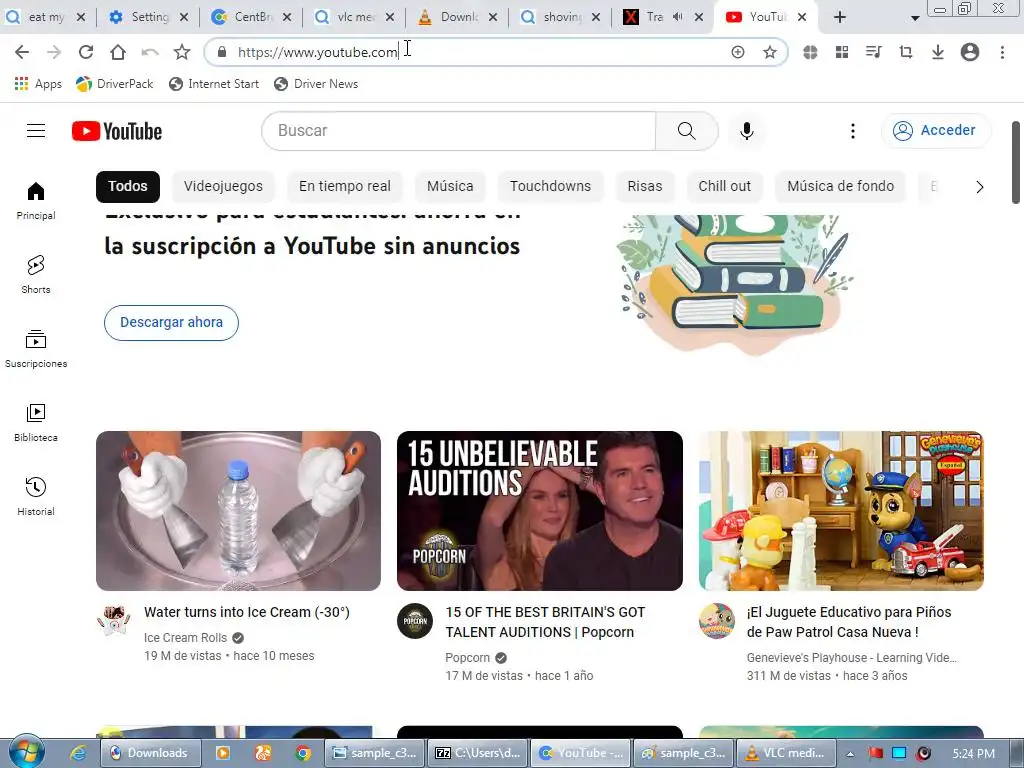Open browser downloads arrow icon

coord(937,52)
